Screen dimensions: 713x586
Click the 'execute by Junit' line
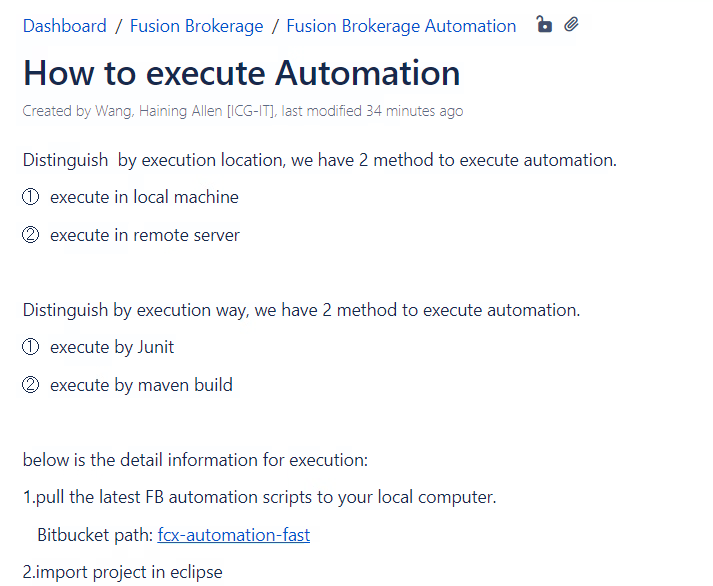pos(112,347)
